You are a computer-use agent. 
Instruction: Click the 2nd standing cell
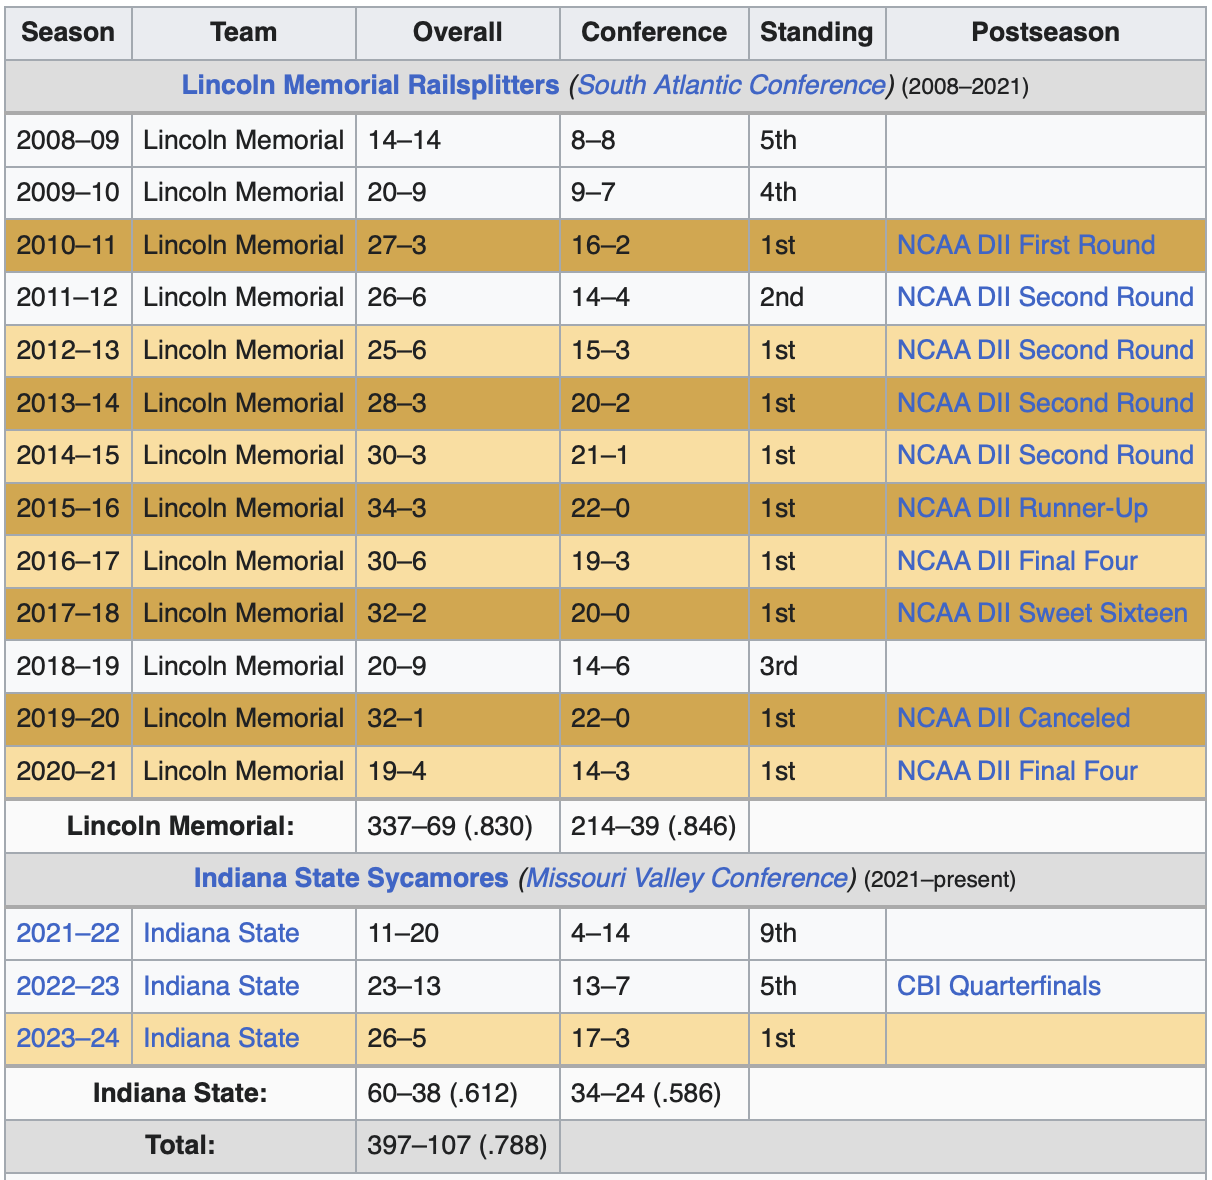point(817,297)
